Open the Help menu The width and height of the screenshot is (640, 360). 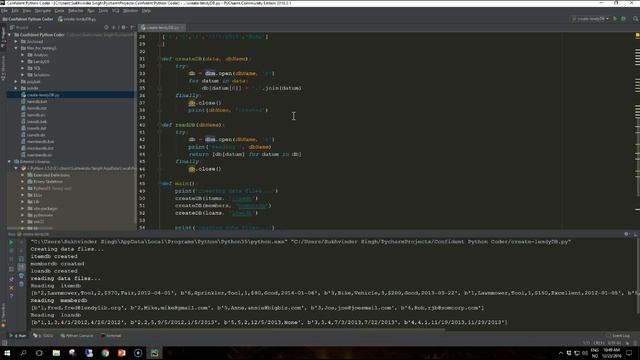[x=146, y=11]
